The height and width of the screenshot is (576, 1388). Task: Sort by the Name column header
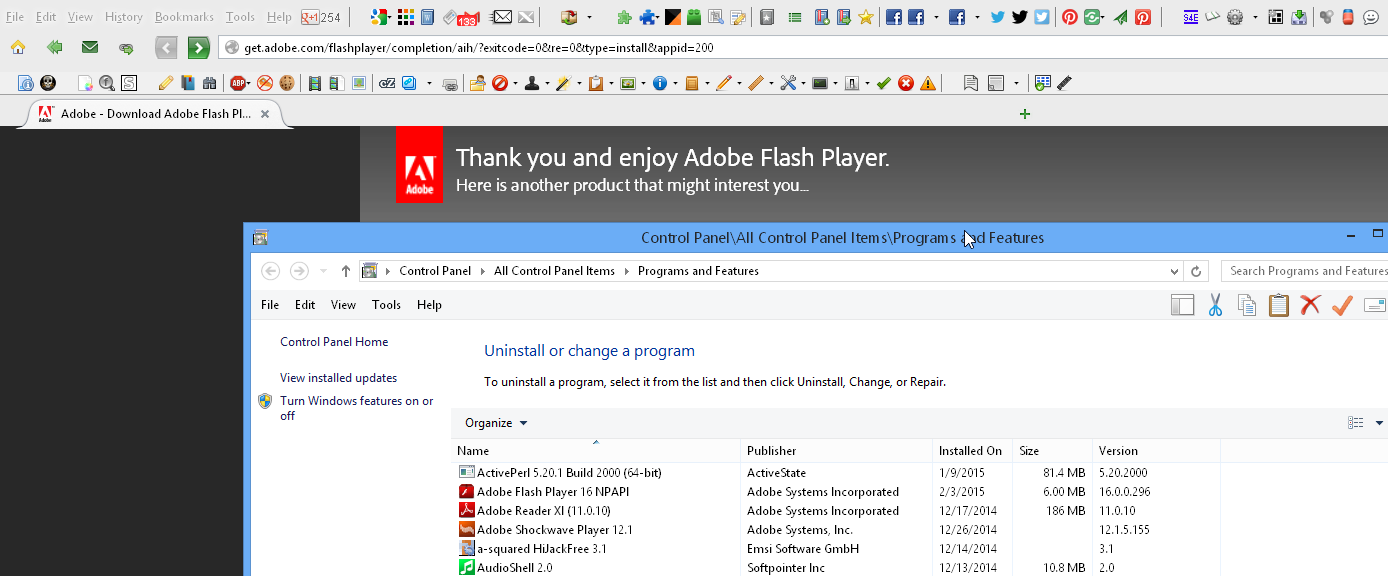point(596,451)
